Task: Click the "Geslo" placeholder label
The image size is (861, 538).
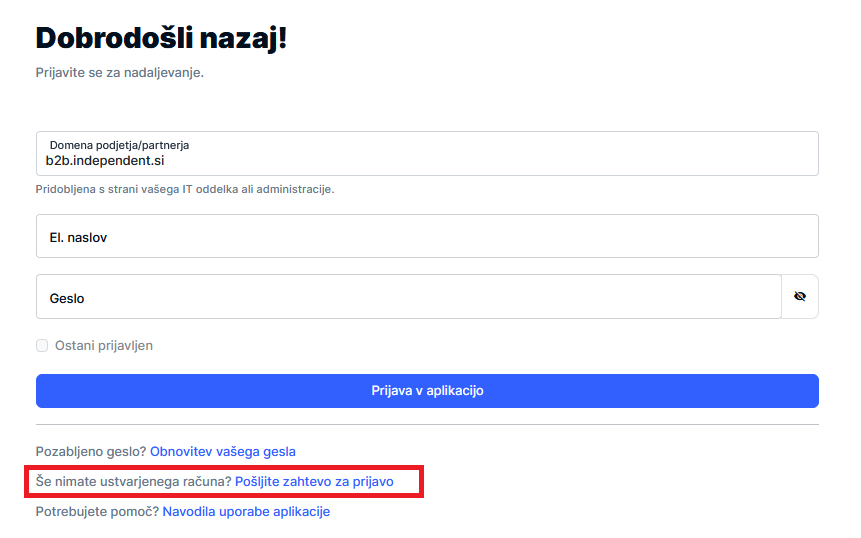Action: [x=68, y=298]
